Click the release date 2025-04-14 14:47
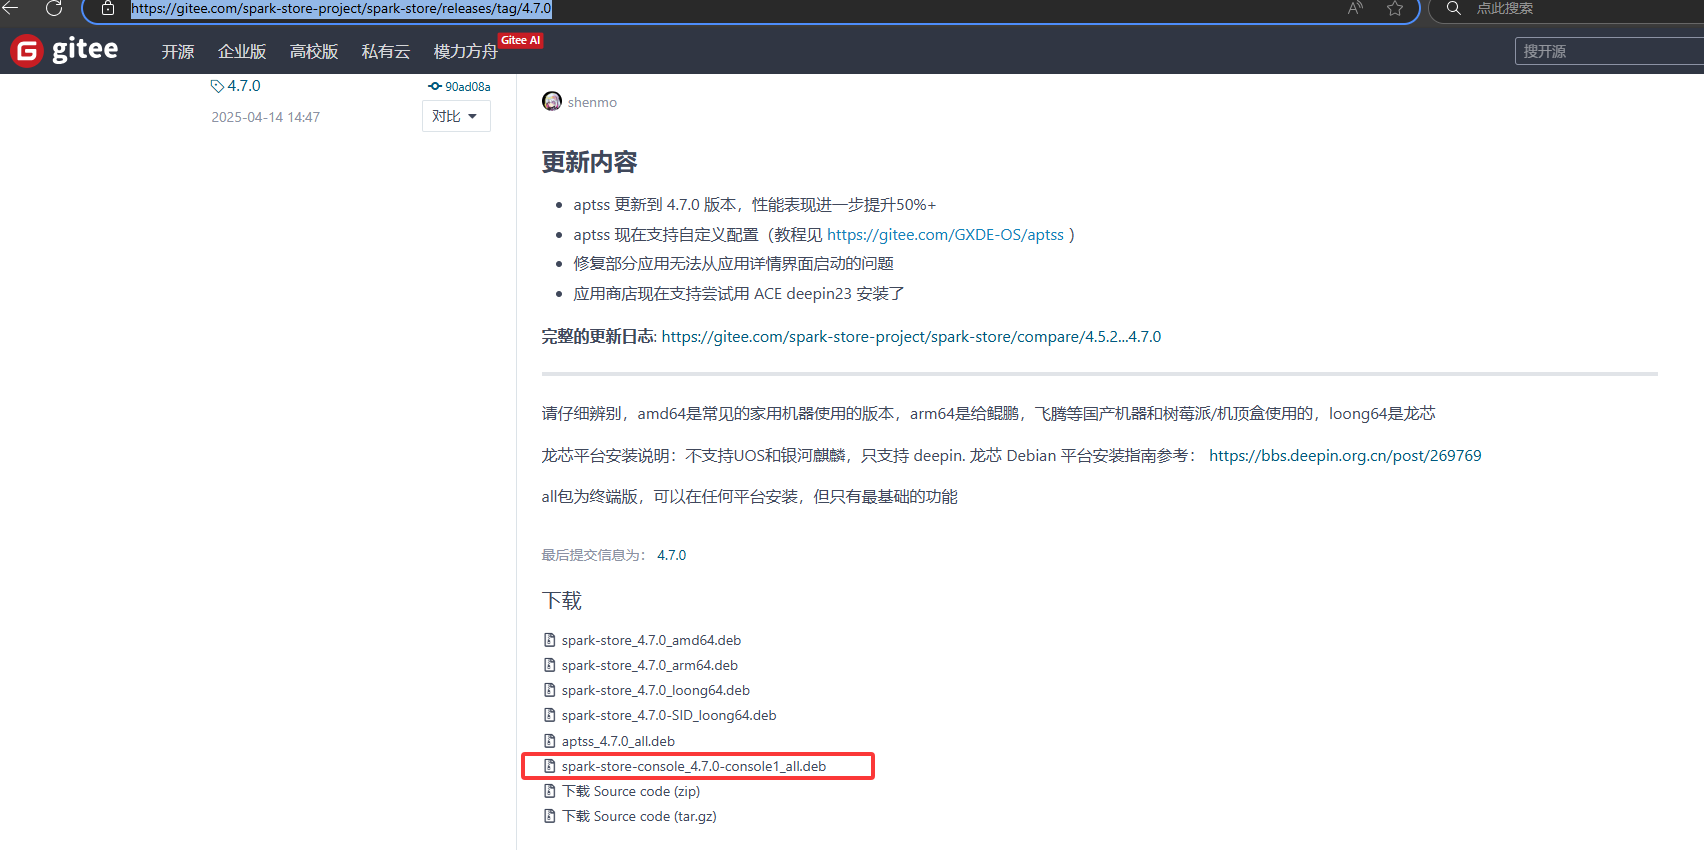The width and height of the screenshot is (1704, 850). (265, 117)
